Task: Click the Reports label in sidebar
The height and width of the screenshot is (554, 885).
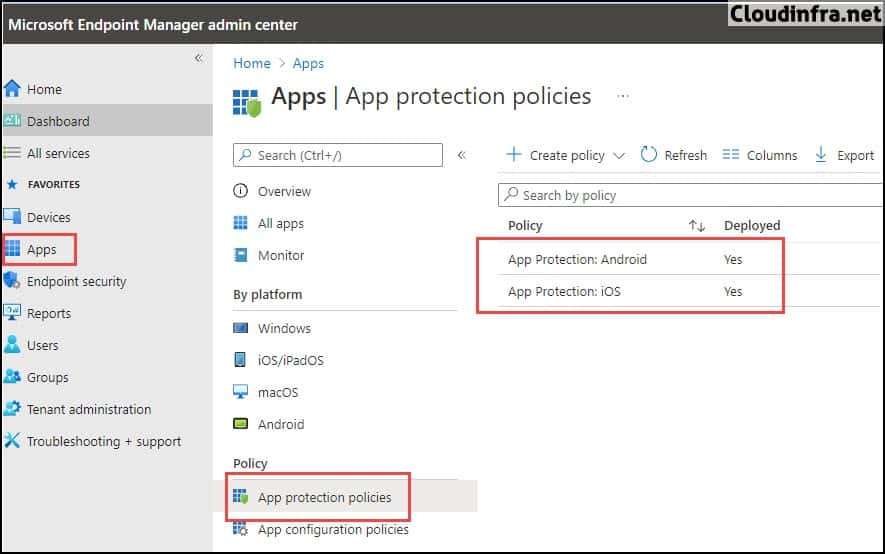Action: [x=49, y=314]
